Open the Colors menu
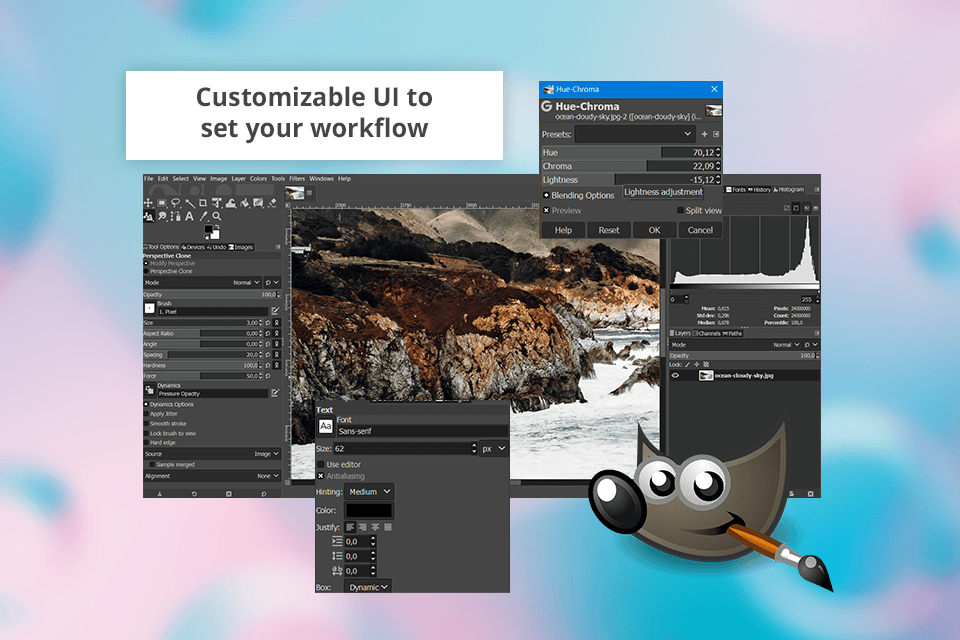The height and width of the screenshot is (640, 960). coord(258,179)
